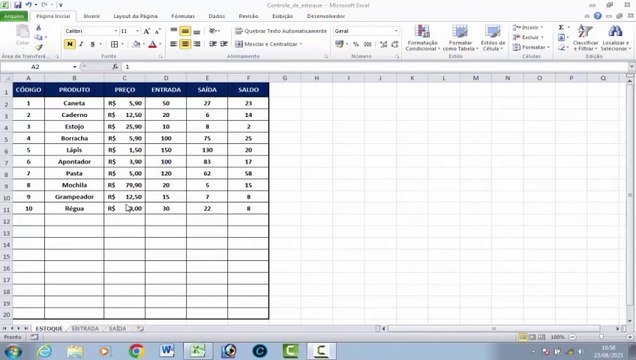
Task: Toggle Bold (N) formatting
Action: pyautogui.click(x=69, y=44)
